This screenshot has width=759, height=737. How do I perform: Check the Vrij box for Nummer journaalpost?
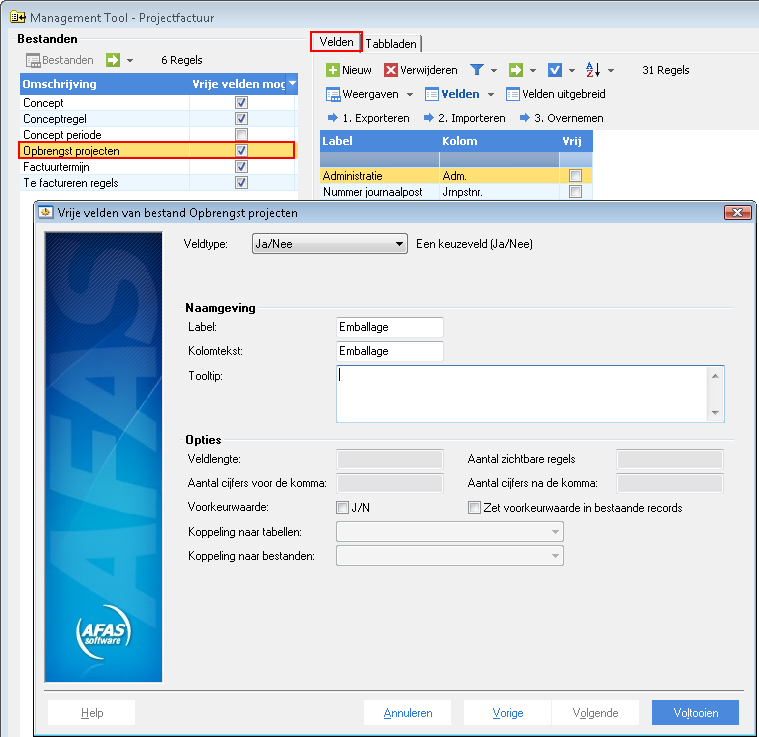[x=575, y=192]
